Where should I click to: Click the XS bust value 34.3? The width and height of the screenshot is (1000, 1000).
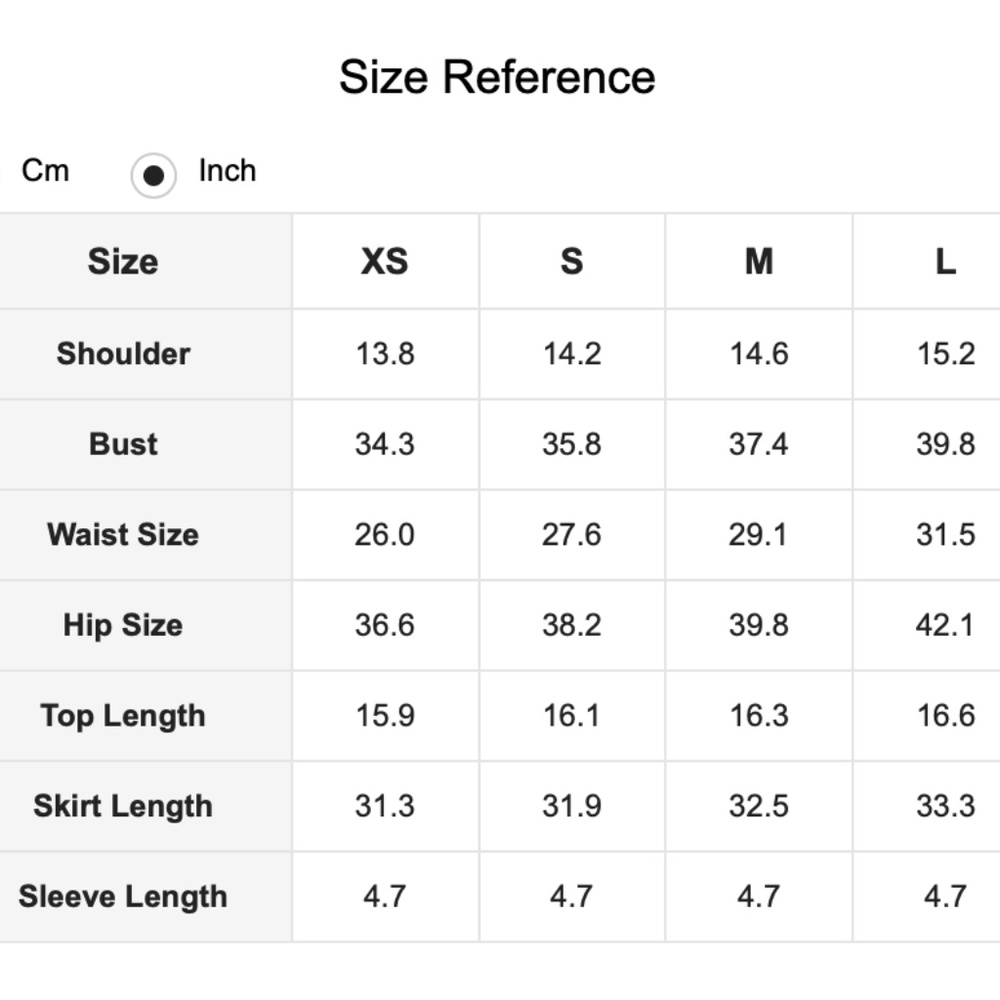tap(385, 445)
